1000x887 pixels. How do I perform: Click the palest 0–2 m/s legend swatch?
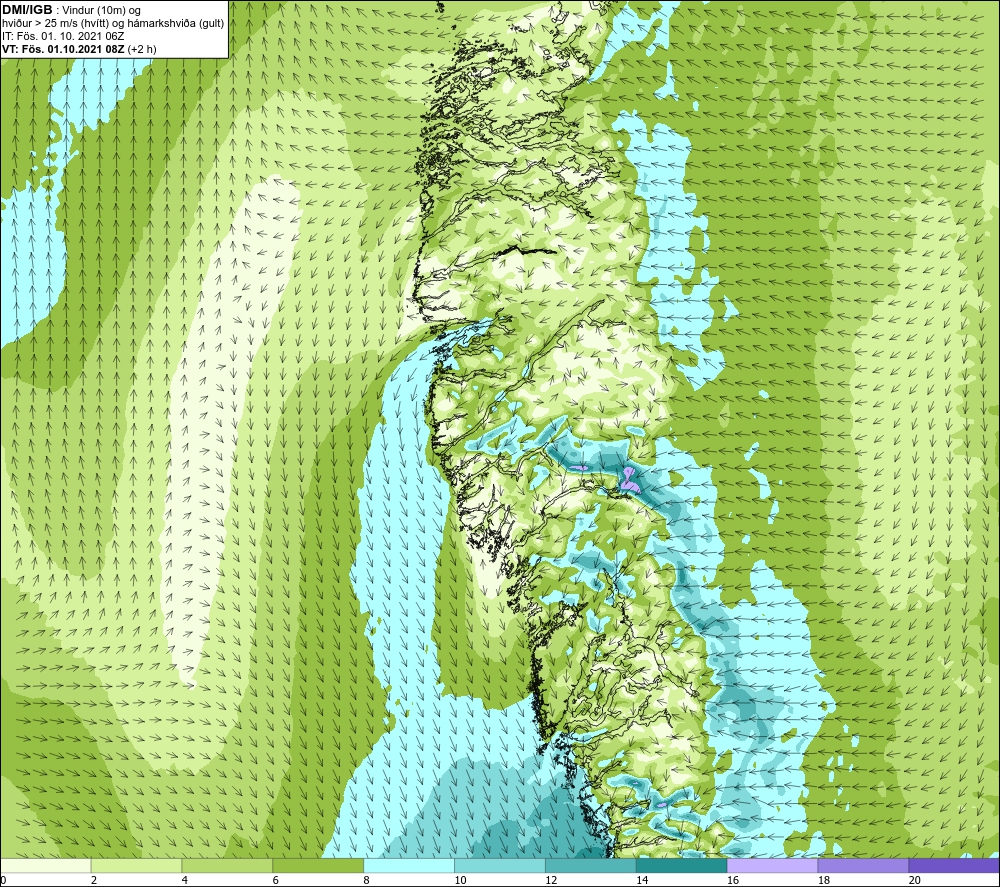(x=46, y=866)
